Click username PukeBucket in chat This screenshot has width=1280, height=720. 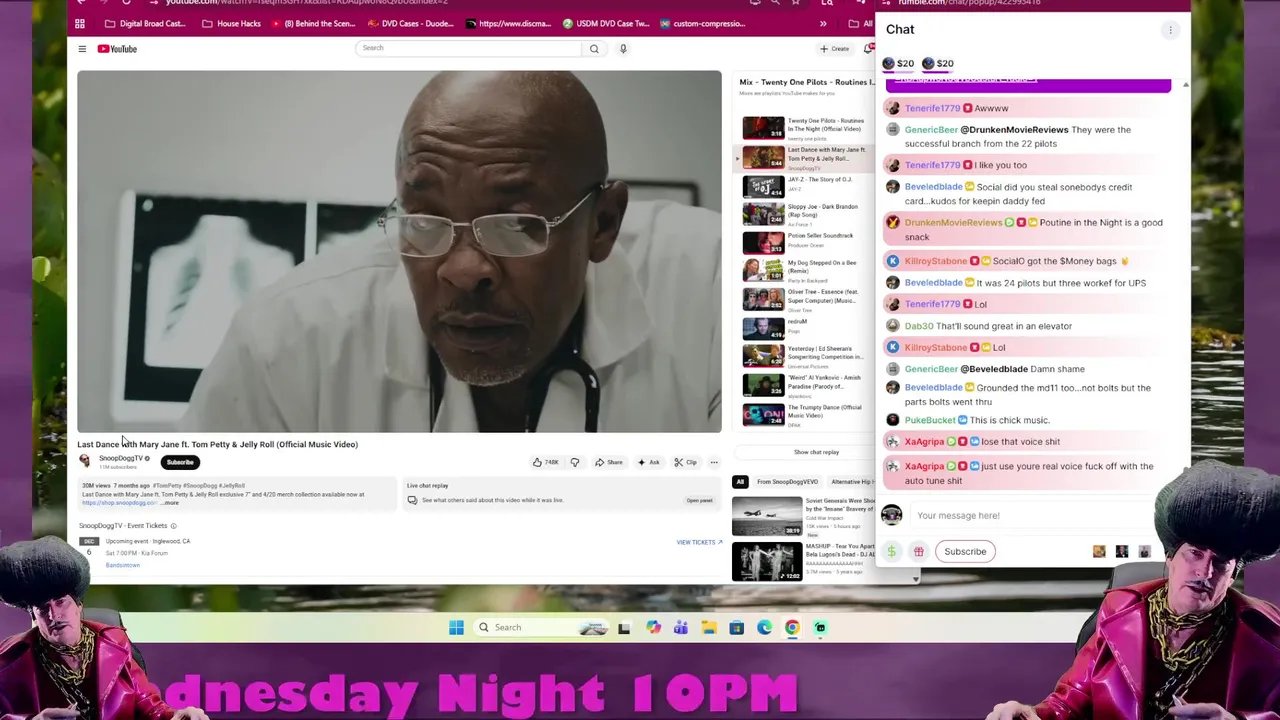(x=930, y=420)
